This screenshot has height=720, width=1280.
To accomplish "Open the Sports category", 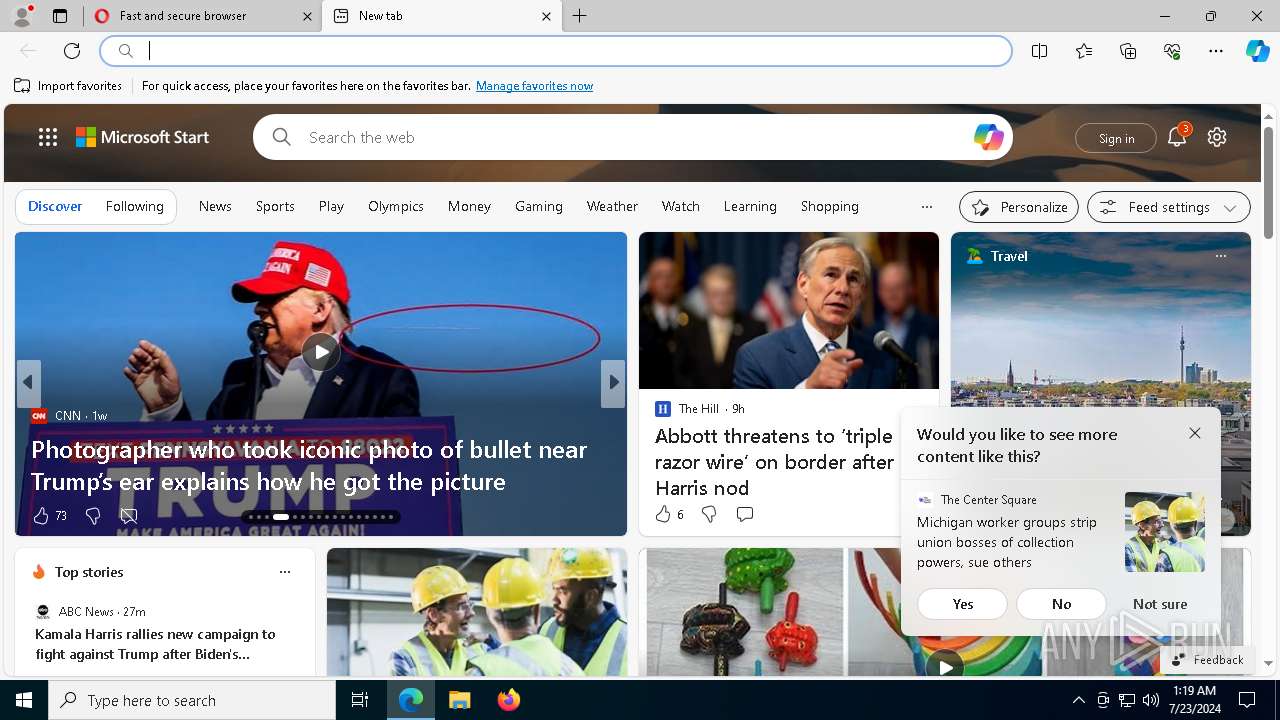I will 275,206.
